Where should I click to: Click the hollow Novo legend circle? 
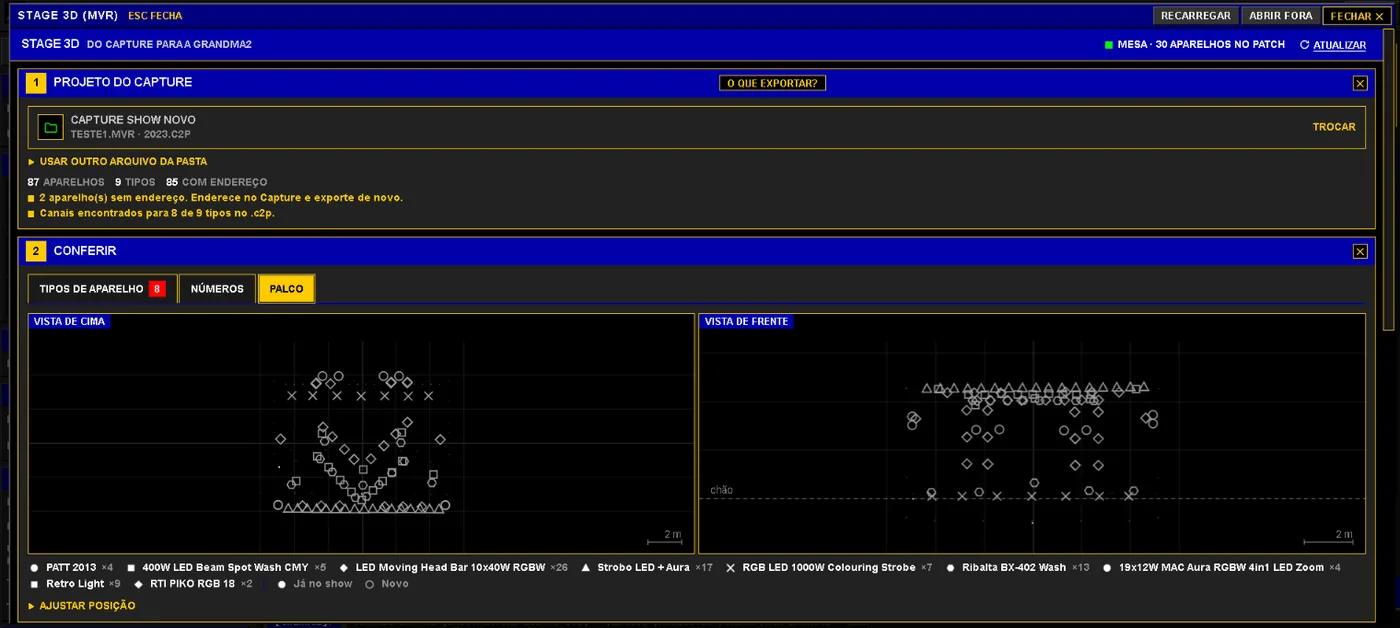click(370, 584)
